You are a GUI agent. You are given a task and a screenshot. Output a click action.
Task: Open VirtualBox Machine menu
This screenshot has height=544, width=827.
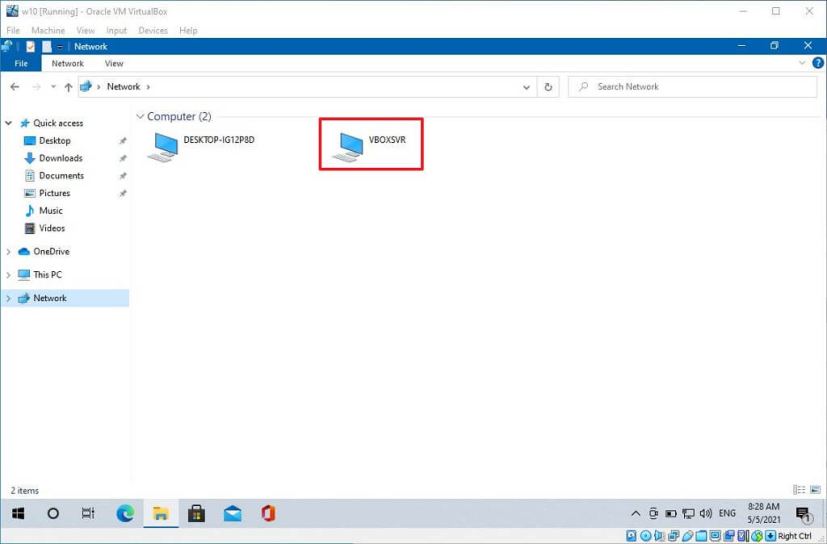click(48, 31)
